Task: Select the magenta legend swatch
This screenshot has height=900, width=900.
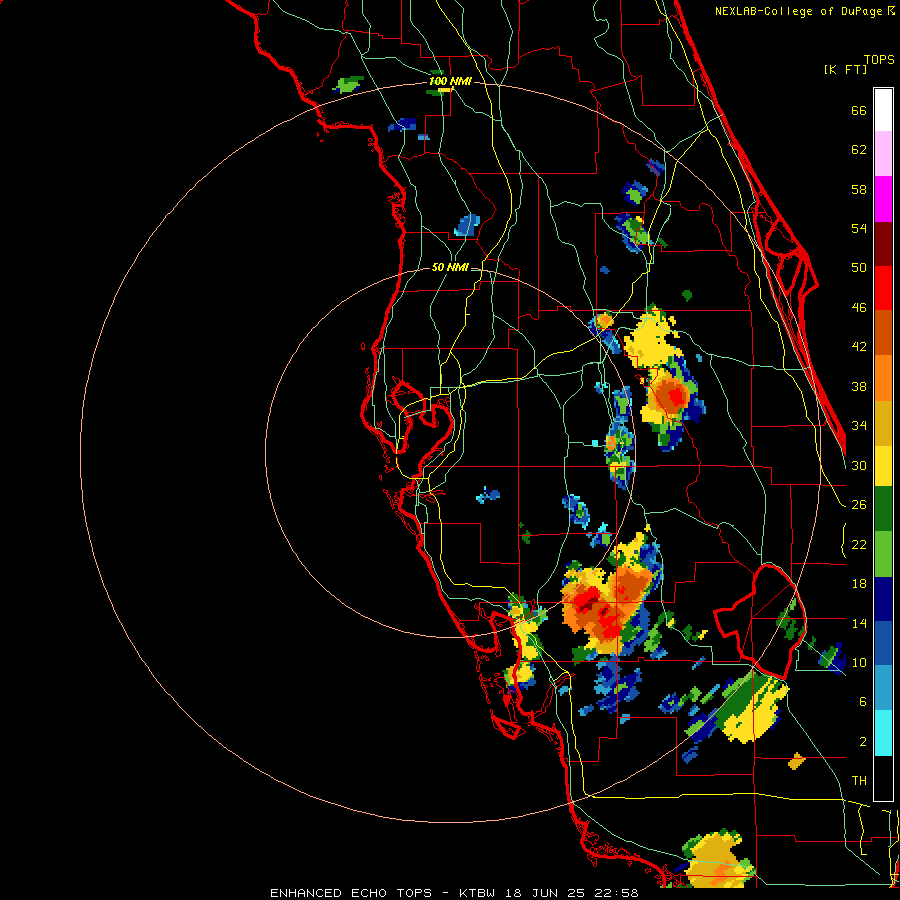Action: [883, 199]
